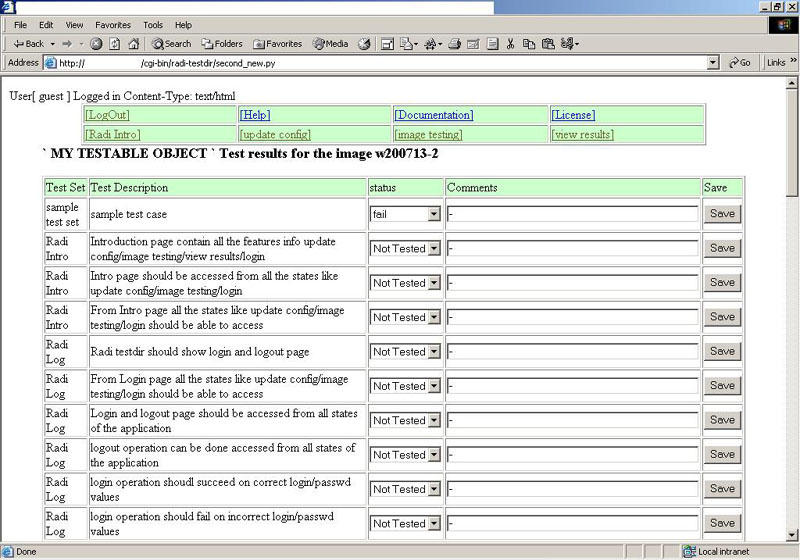
Task: Click the [LogOut] link
Action: pyautogui.click(x=107, y=115)
